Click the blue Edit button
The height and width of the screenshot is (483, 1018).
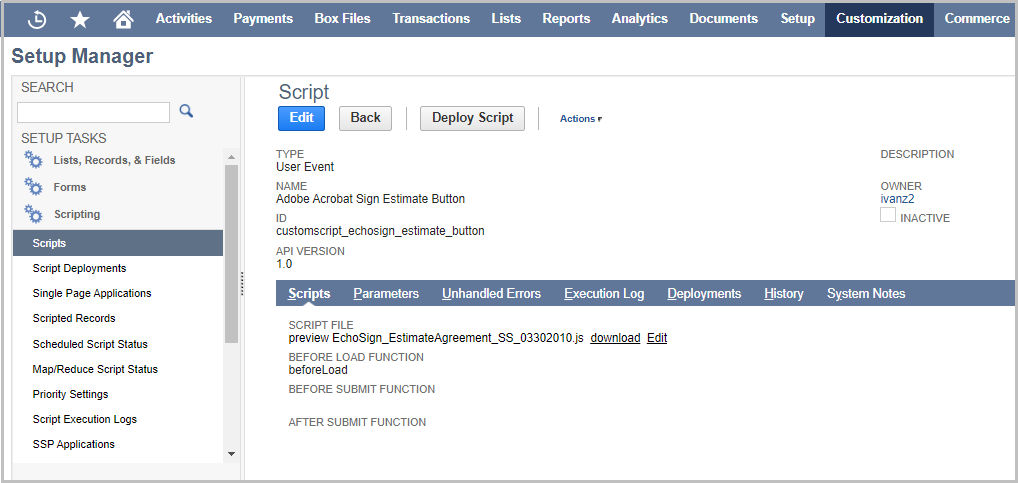301,118
